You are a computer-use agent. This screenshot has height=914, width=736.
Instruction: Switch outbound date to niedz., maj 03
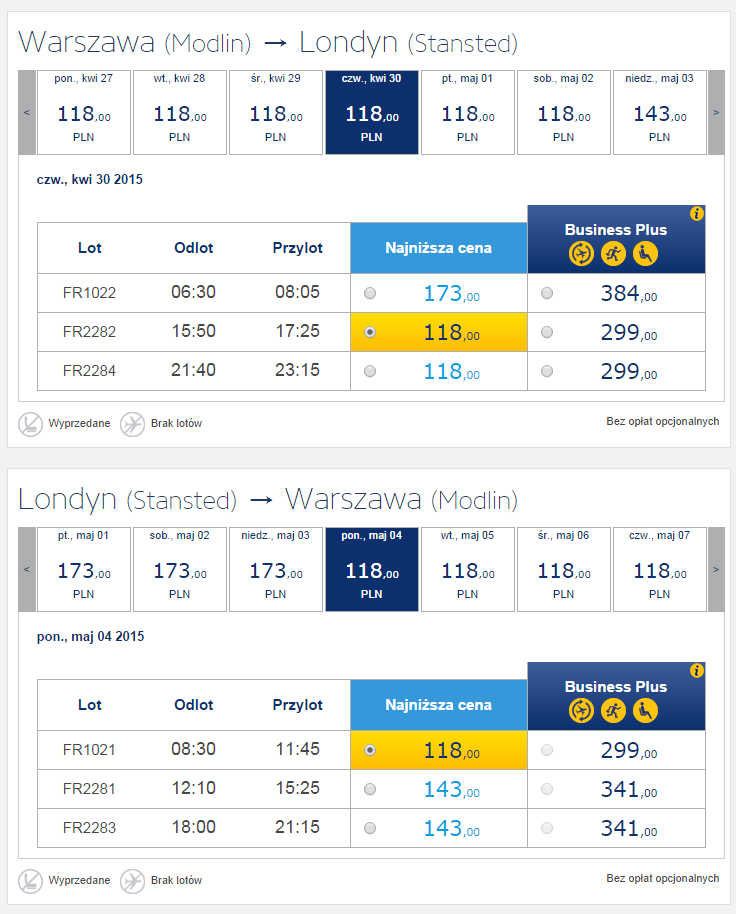click(x=660, y=113)
